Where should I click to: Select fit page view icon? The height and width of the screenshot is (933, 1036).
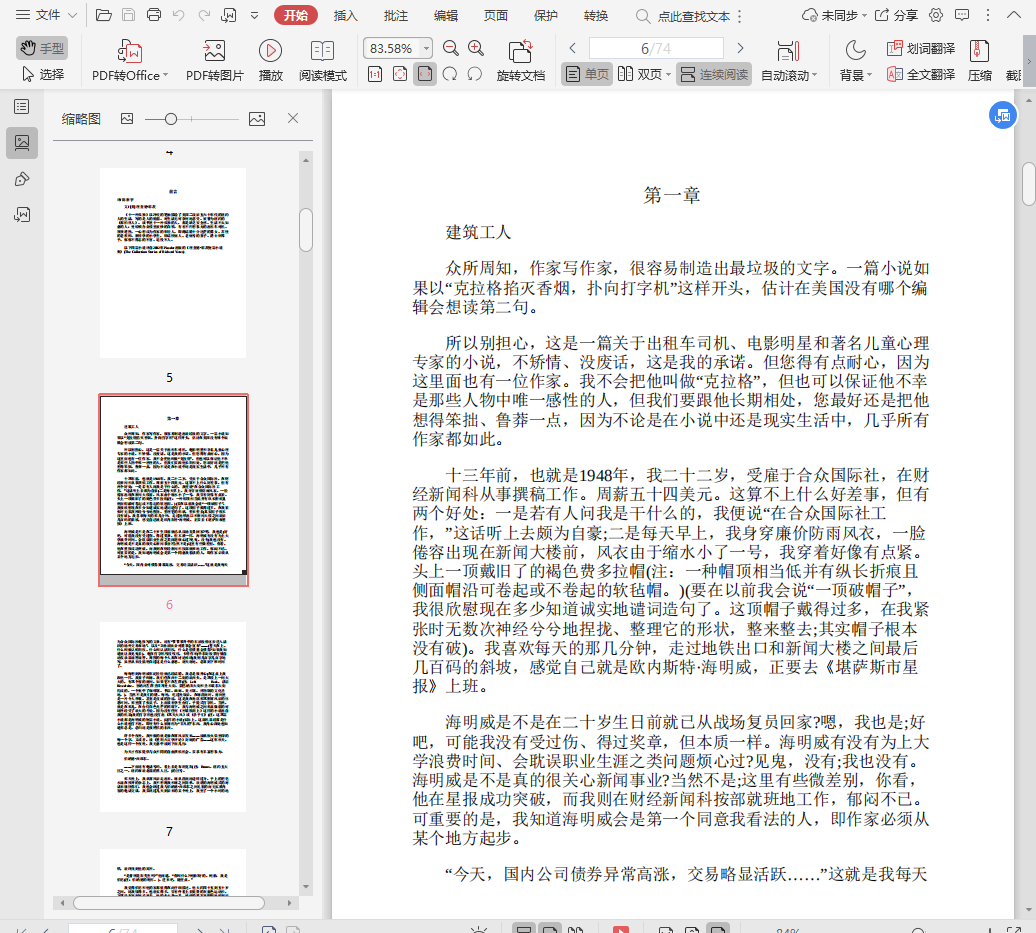tap(400, 74)
